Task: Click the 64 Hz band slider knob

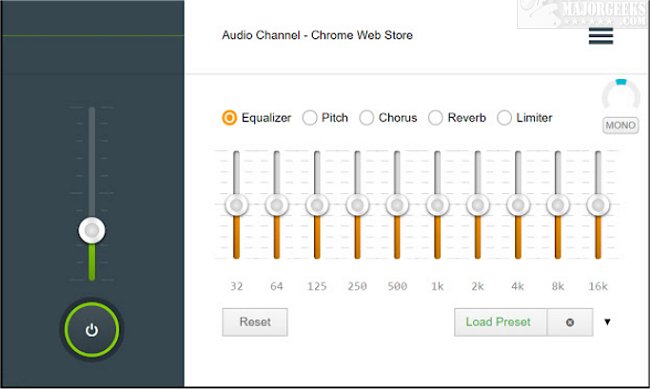Action: click(276, 204)
